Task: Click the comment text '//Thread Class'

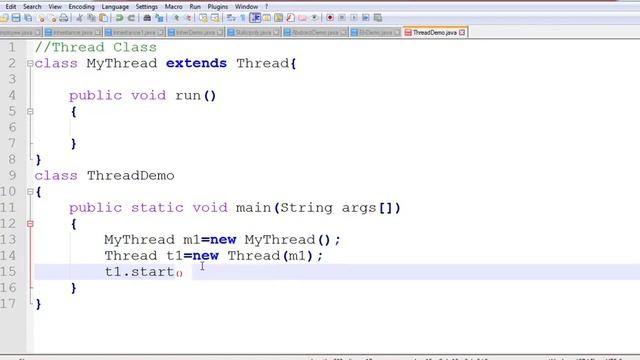Action: (x=96, y=47)
